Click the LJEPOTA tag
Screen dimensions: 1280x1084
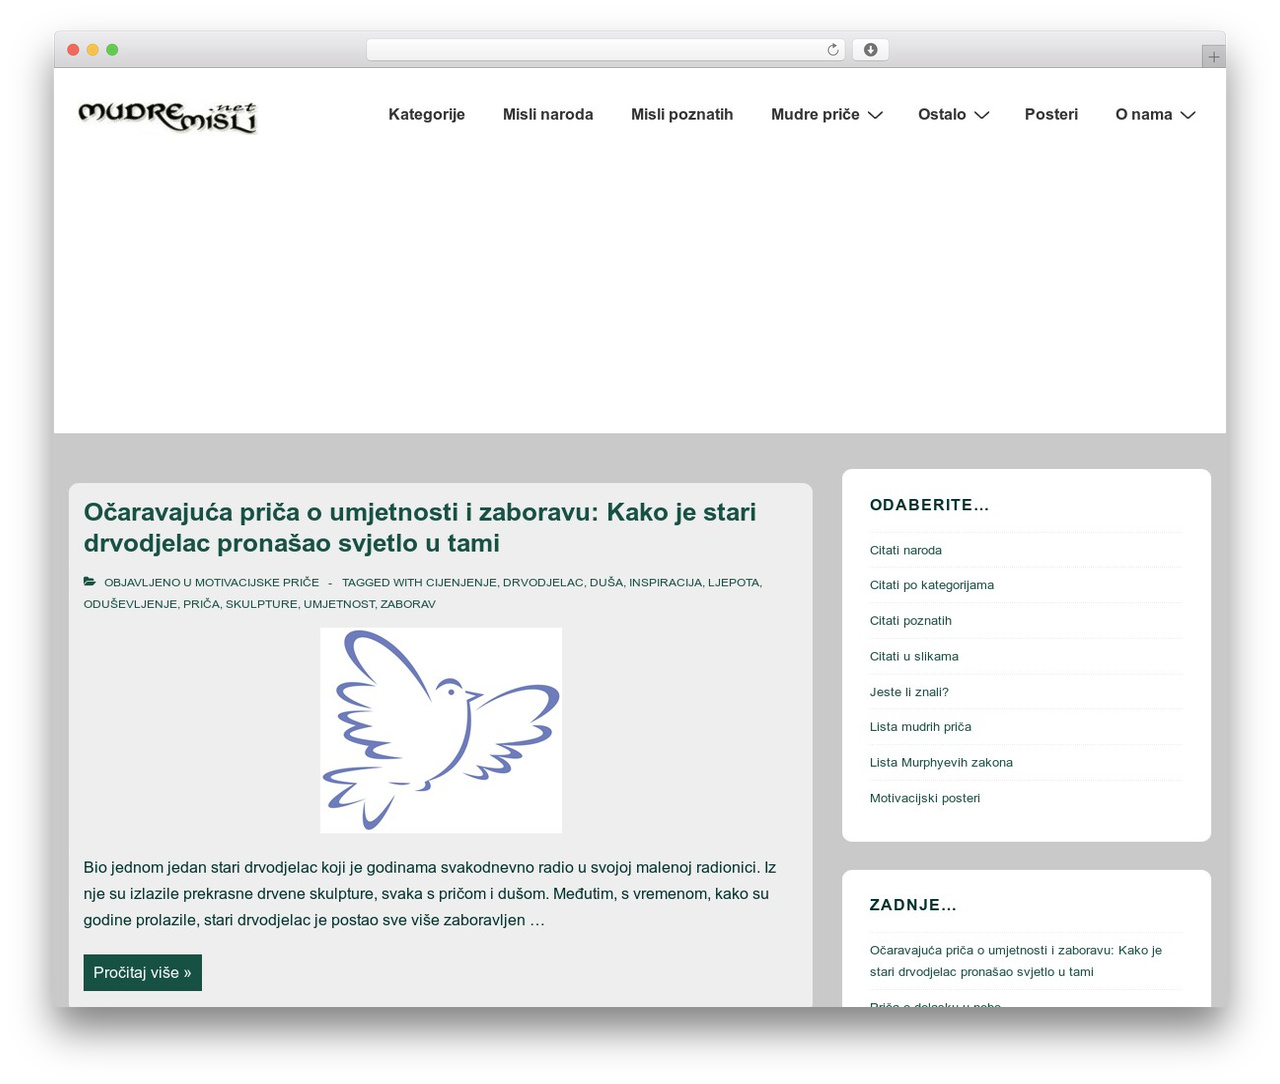point(734,582)
